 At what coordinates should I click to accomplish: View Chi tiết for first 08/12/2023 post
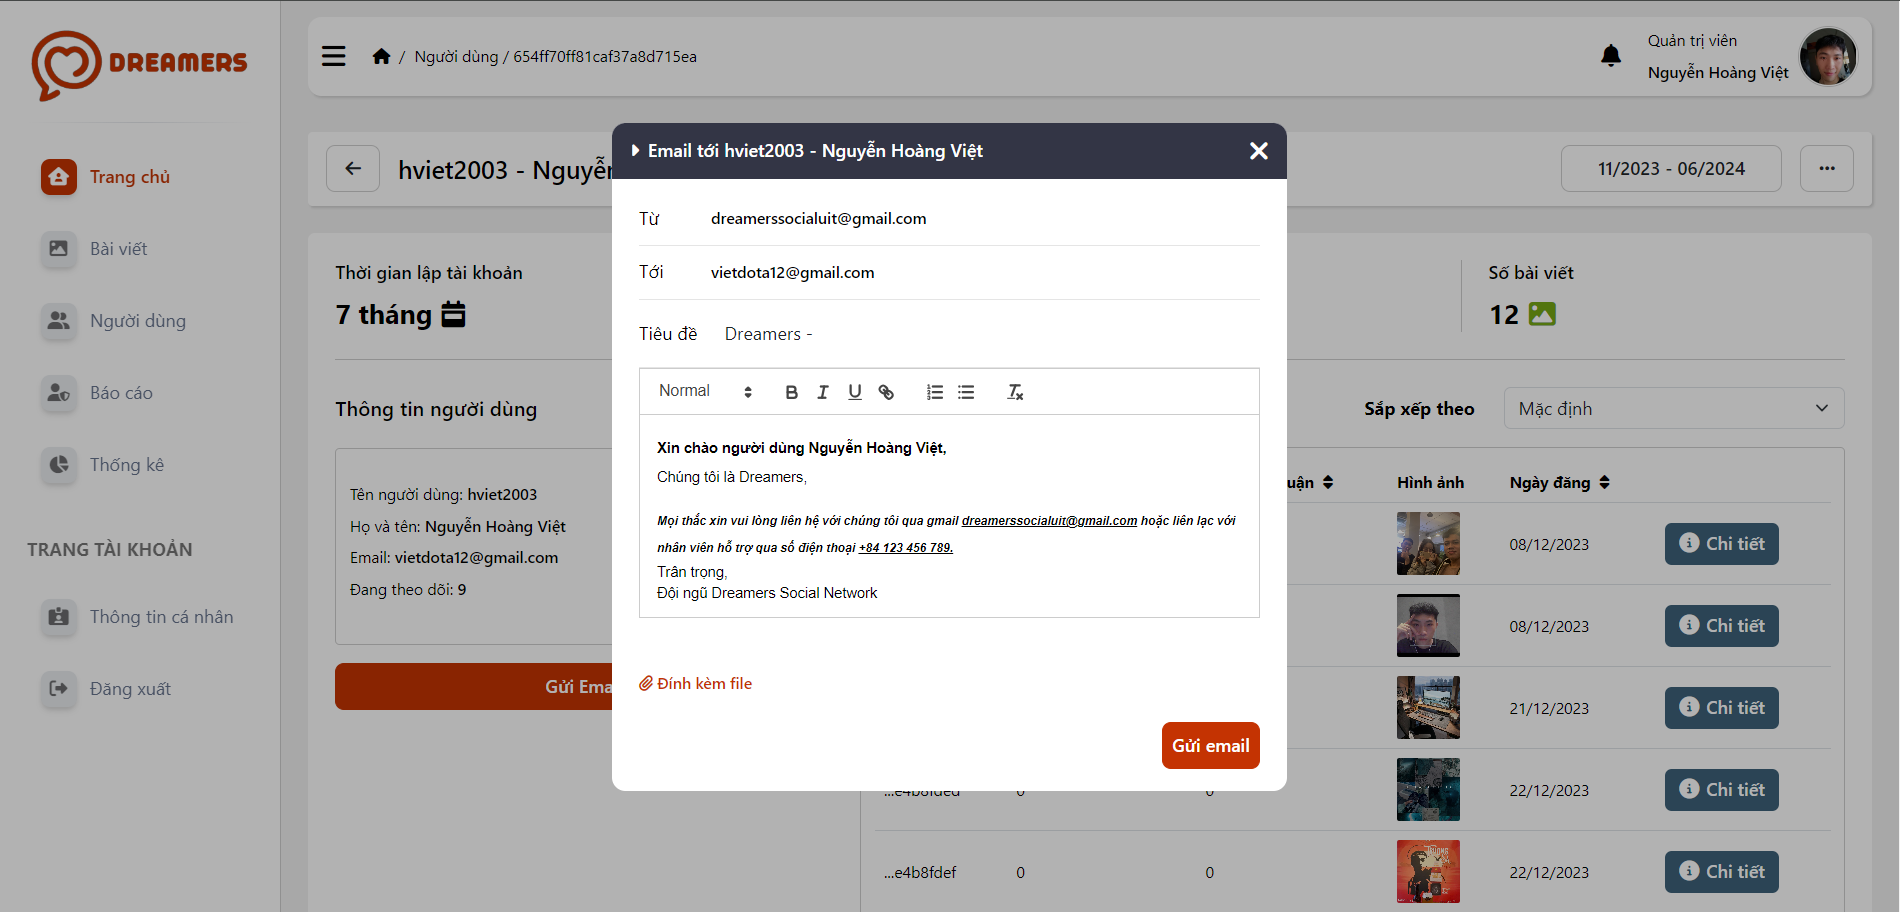click(x=1721, y=544)
